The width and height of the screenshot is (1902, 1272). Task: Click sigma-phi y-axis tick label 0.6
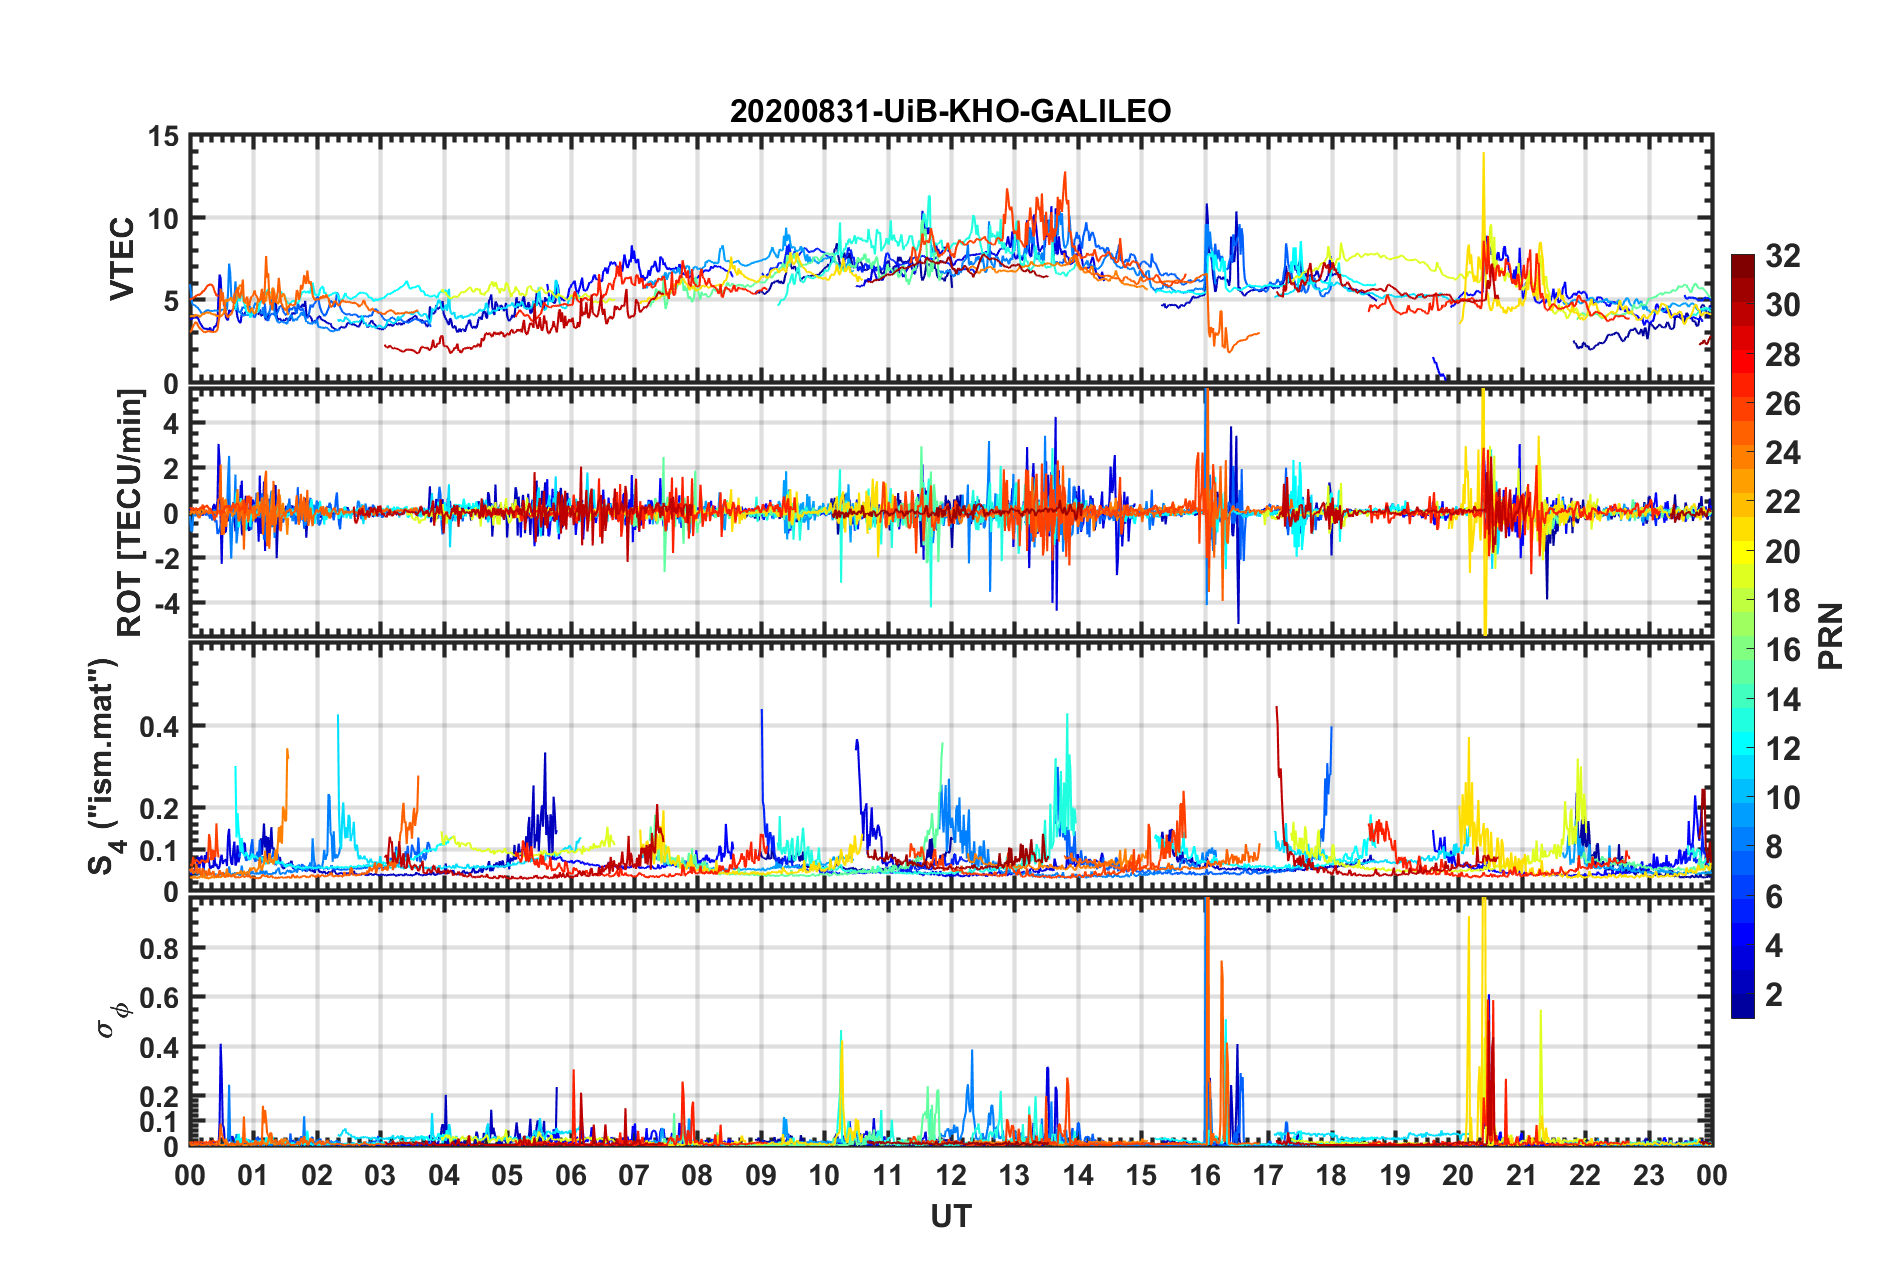[x=159, y=998]
